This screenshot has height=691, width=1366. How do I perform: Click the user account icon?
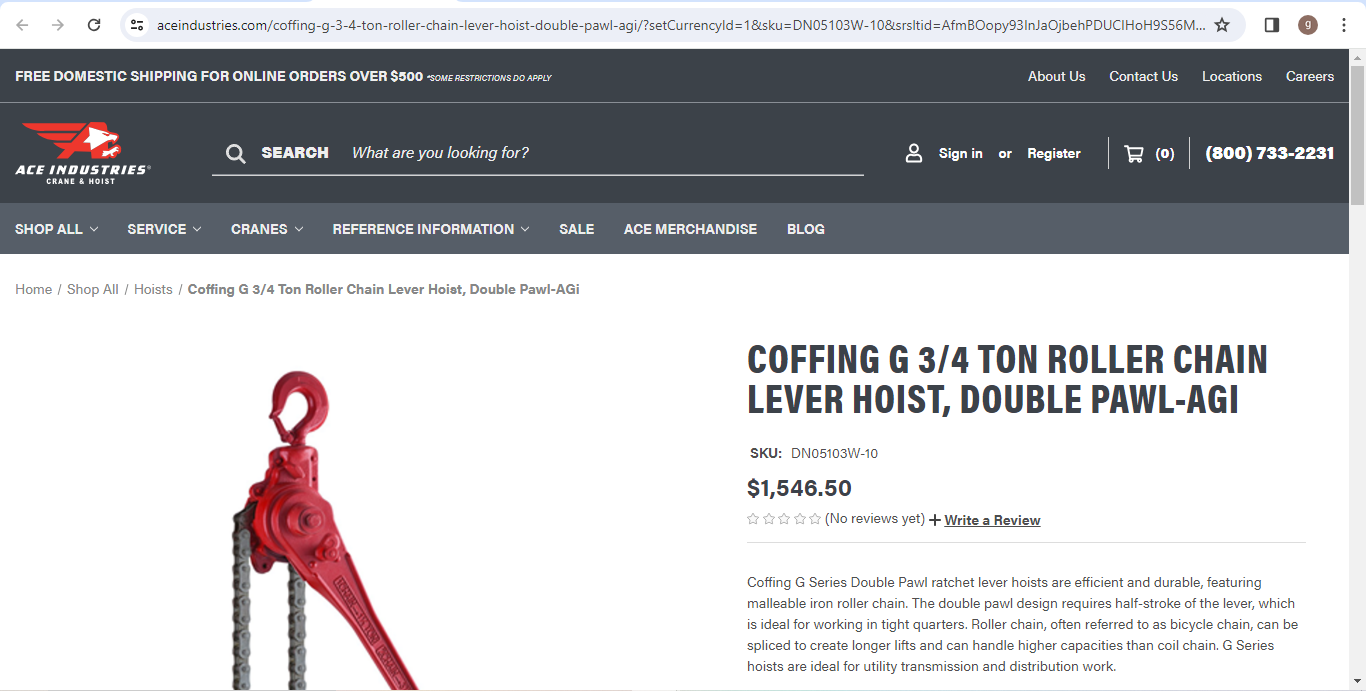pos(914,153)
